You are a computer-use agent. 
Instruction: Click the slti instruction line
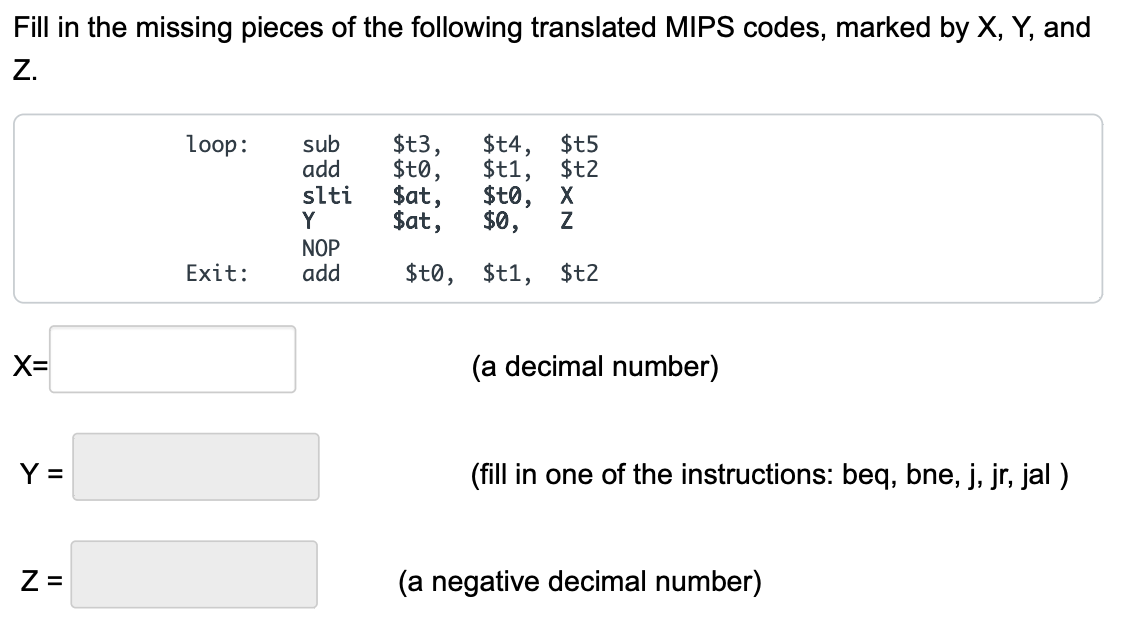[x=327, y=197]
